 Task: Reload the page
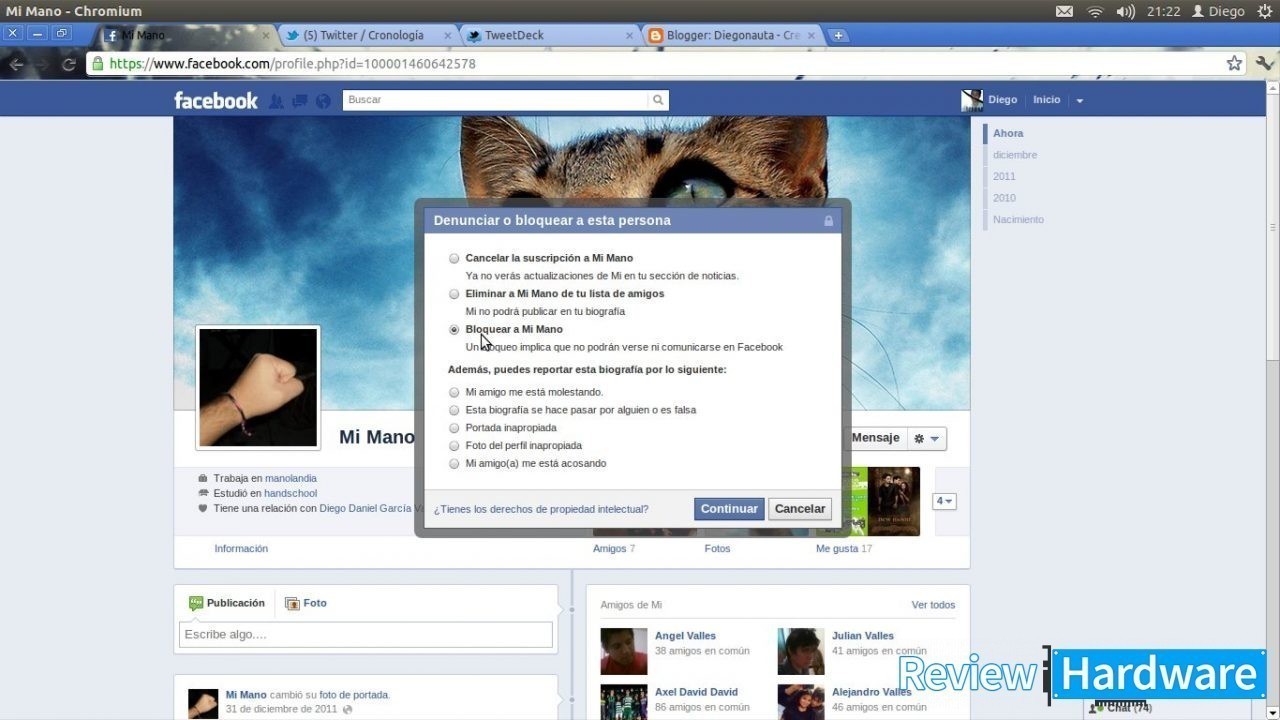(x=69, y=64)
